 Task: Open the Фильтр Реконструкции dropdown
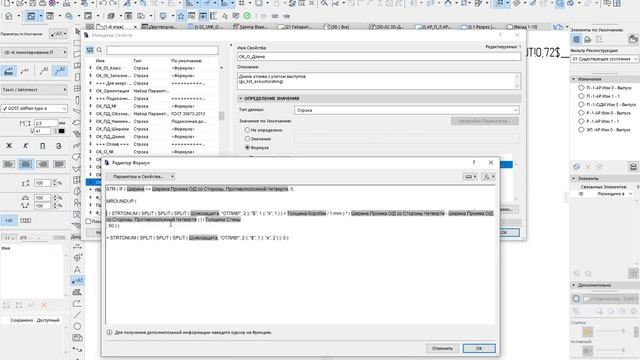604,59
